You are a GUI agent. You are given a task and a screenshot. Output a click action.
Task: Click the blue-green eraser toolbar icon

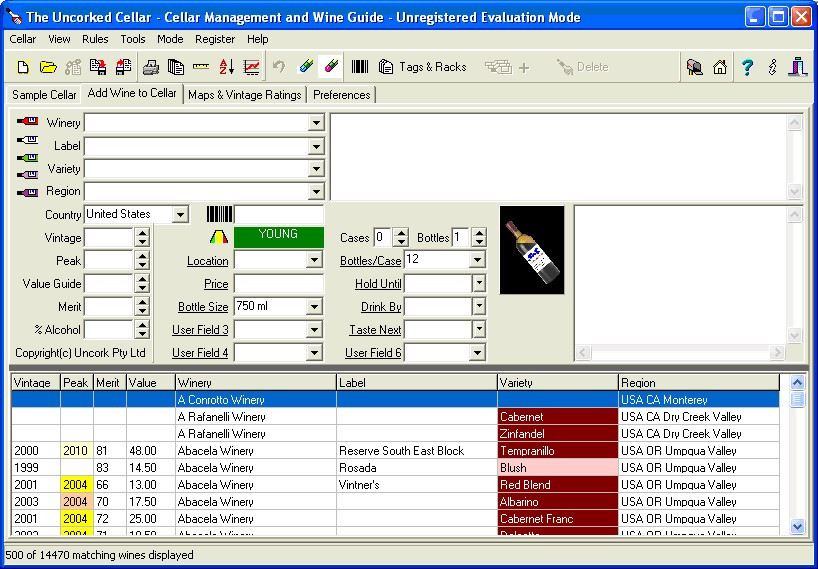pos(306,66)
